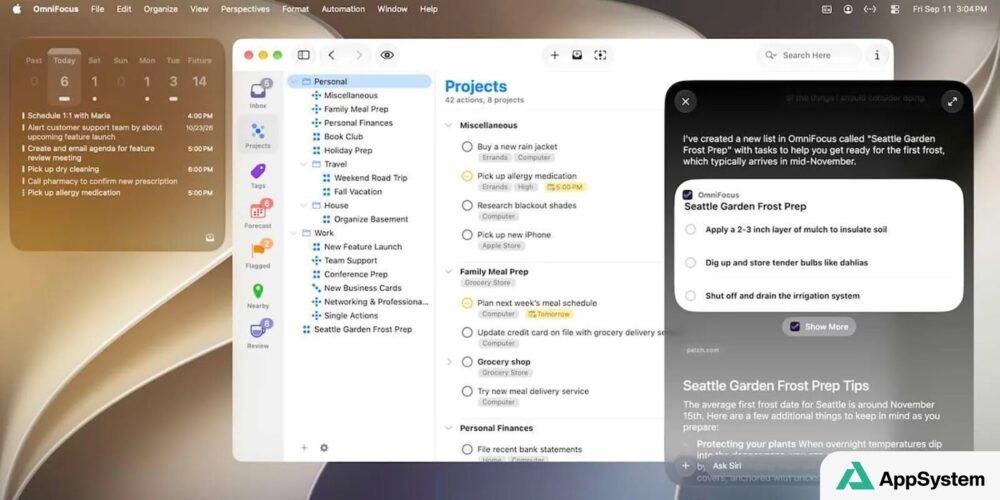Click Show More in Siri panel
Screen dimensions: 1000x500
point(819,327)
